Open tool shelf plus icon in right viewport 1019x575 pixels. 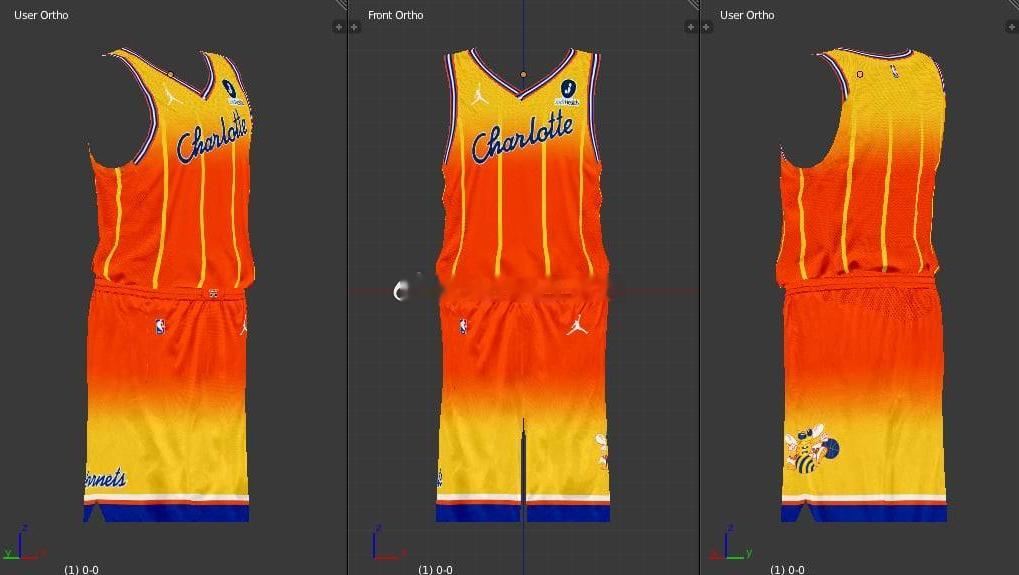click(x=706, y=27)
